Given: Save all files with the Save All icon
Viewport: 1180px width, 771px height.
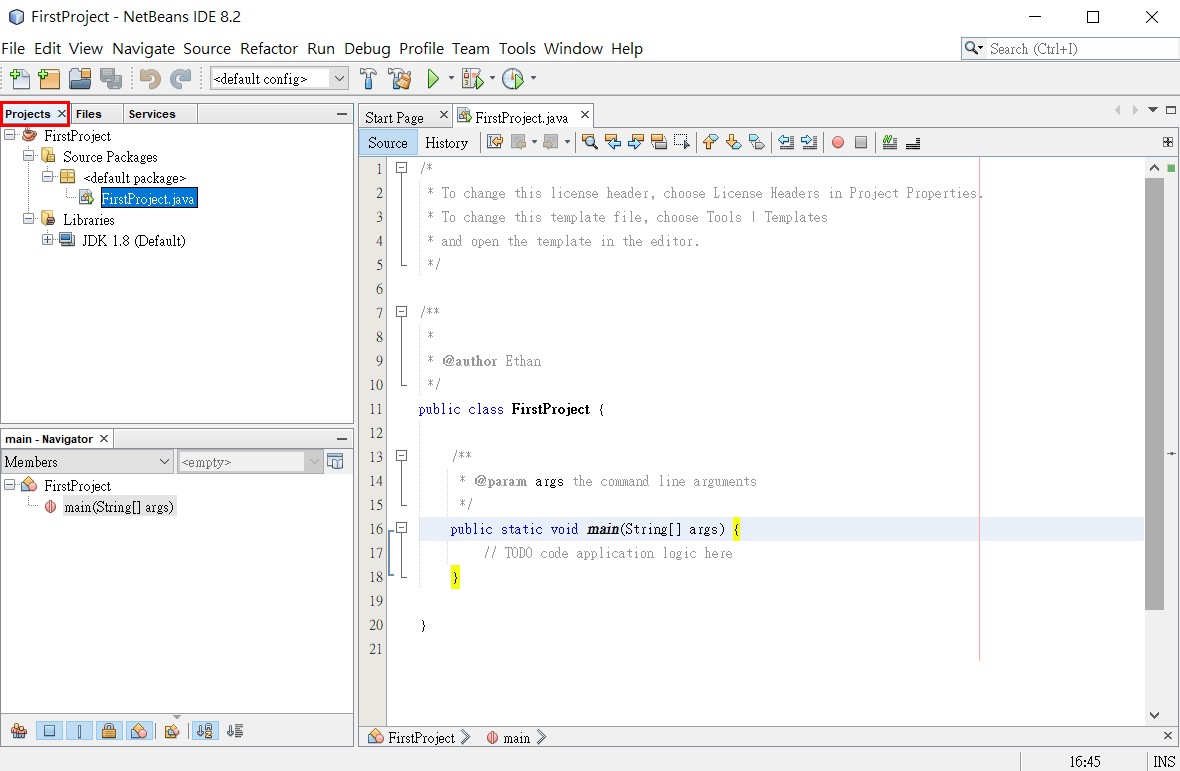Looking at the screenshot, I should [x=113, y=78].
